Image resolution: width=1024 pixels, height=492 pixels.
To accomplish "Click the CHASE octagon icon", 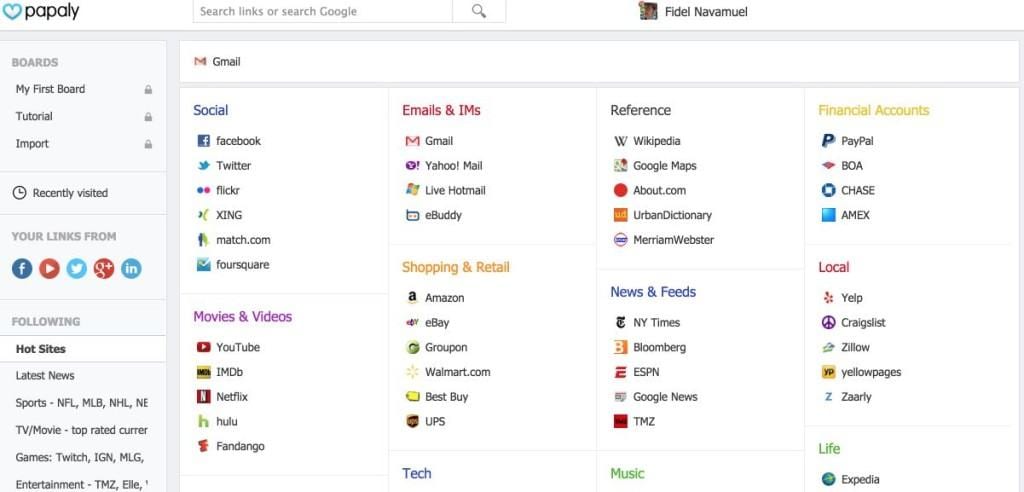I will (829, 190).
